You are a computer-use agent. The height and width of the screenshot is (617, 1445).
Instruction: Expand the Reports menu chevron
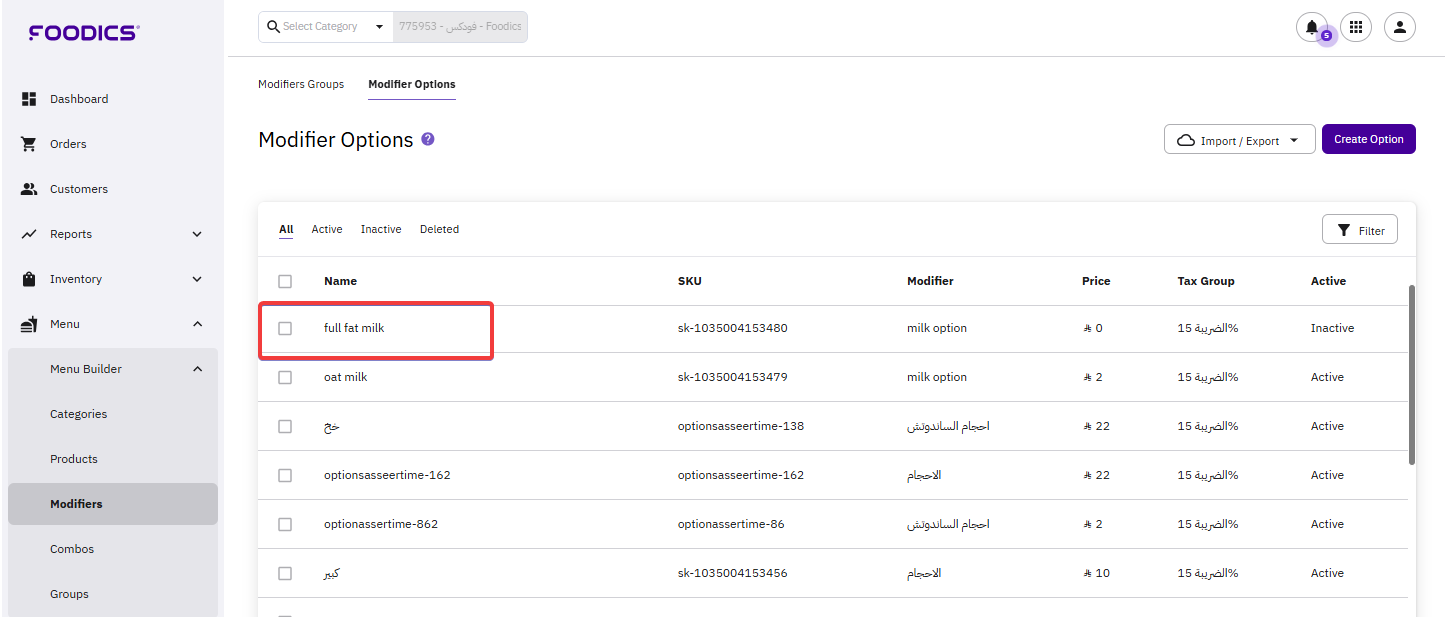point(197,234)
